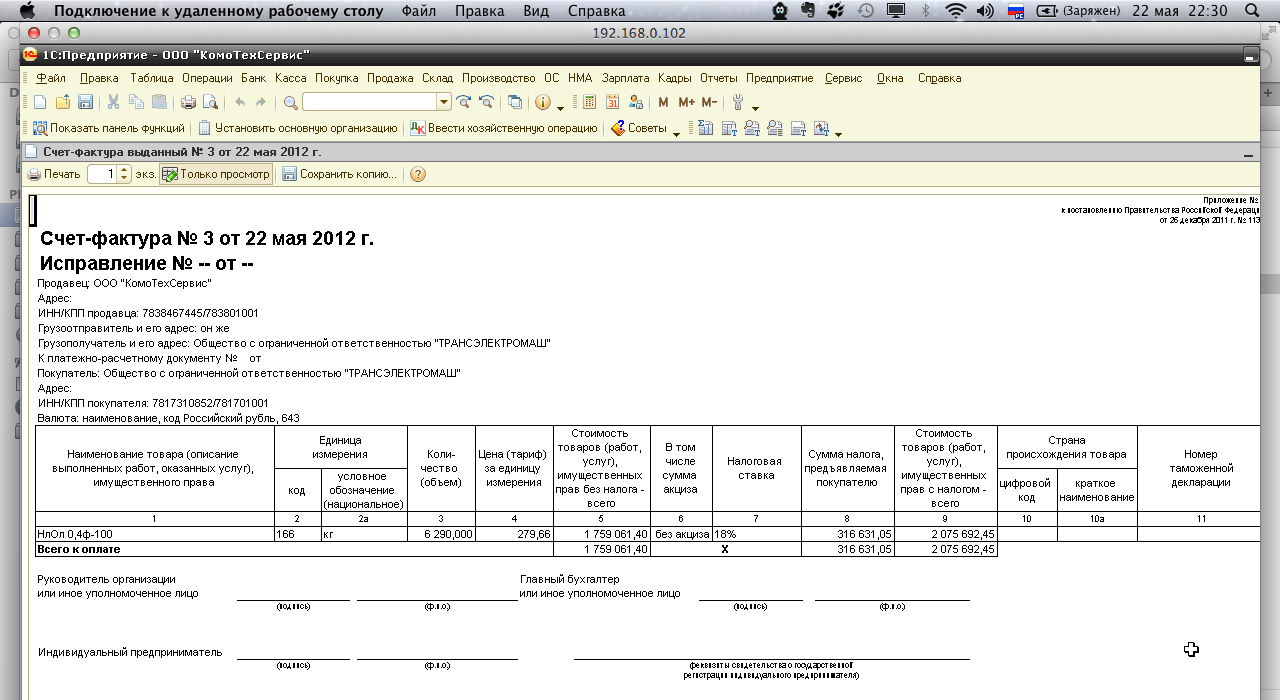
Task: Click the Советы button
Action: (638, 128)
